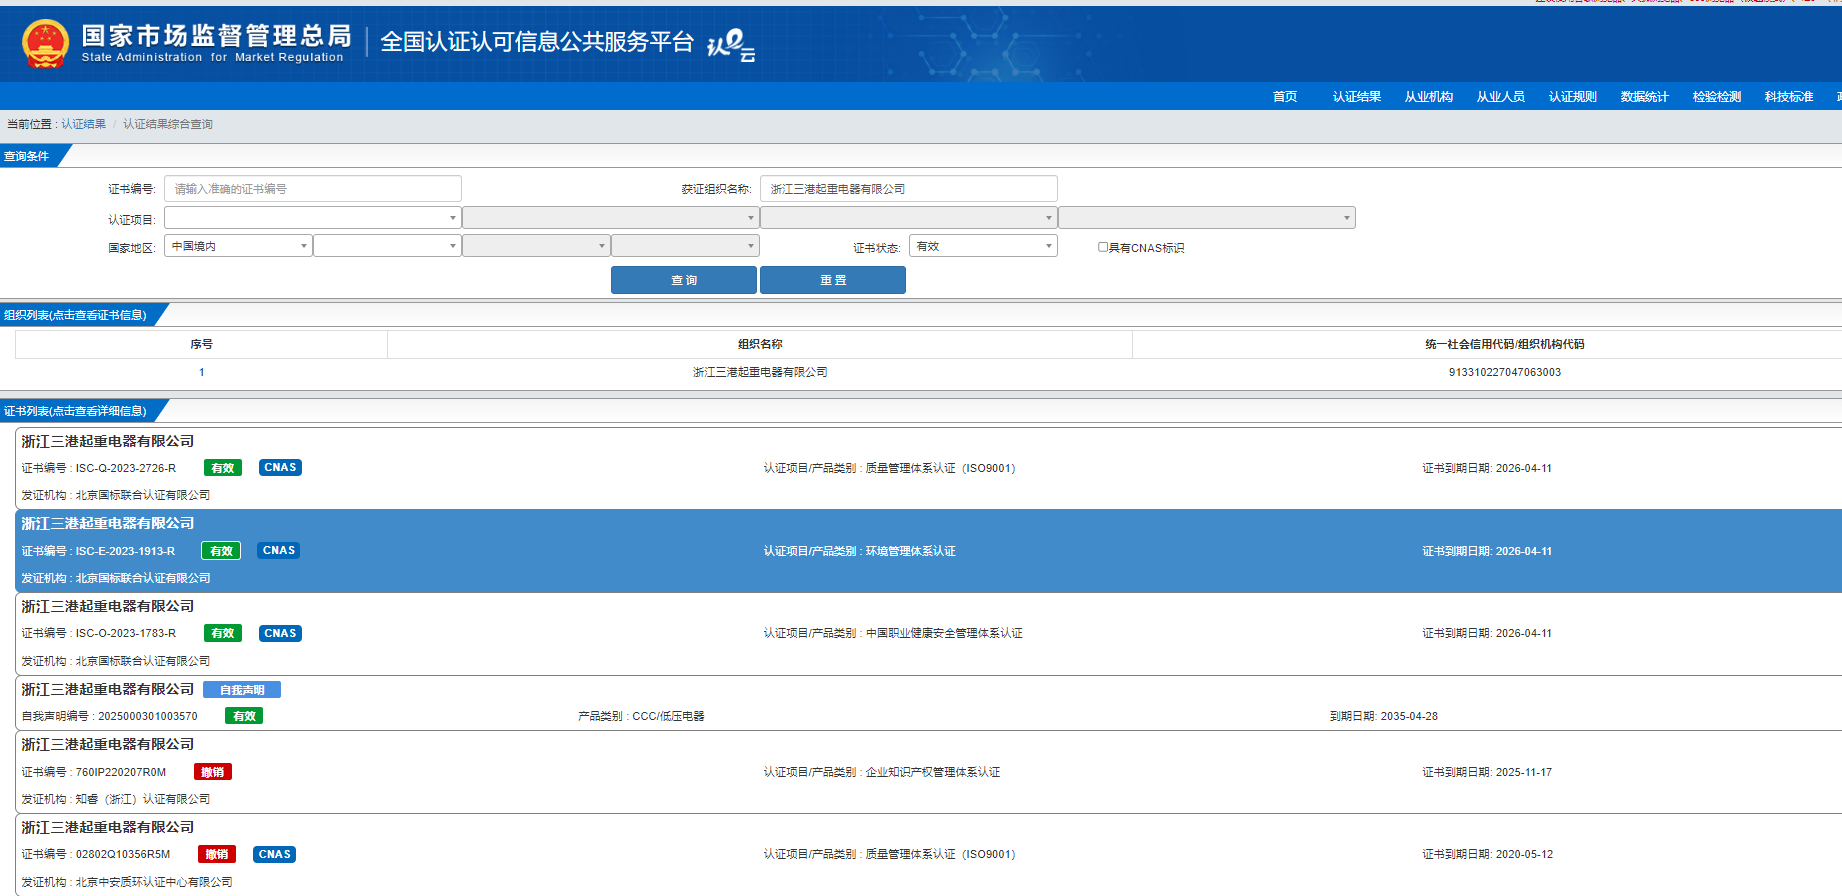Click the 认e云 cloud logo icon
Image resolution: width=1842 pixels, height=896 pixels.
(x=731, y=45)
